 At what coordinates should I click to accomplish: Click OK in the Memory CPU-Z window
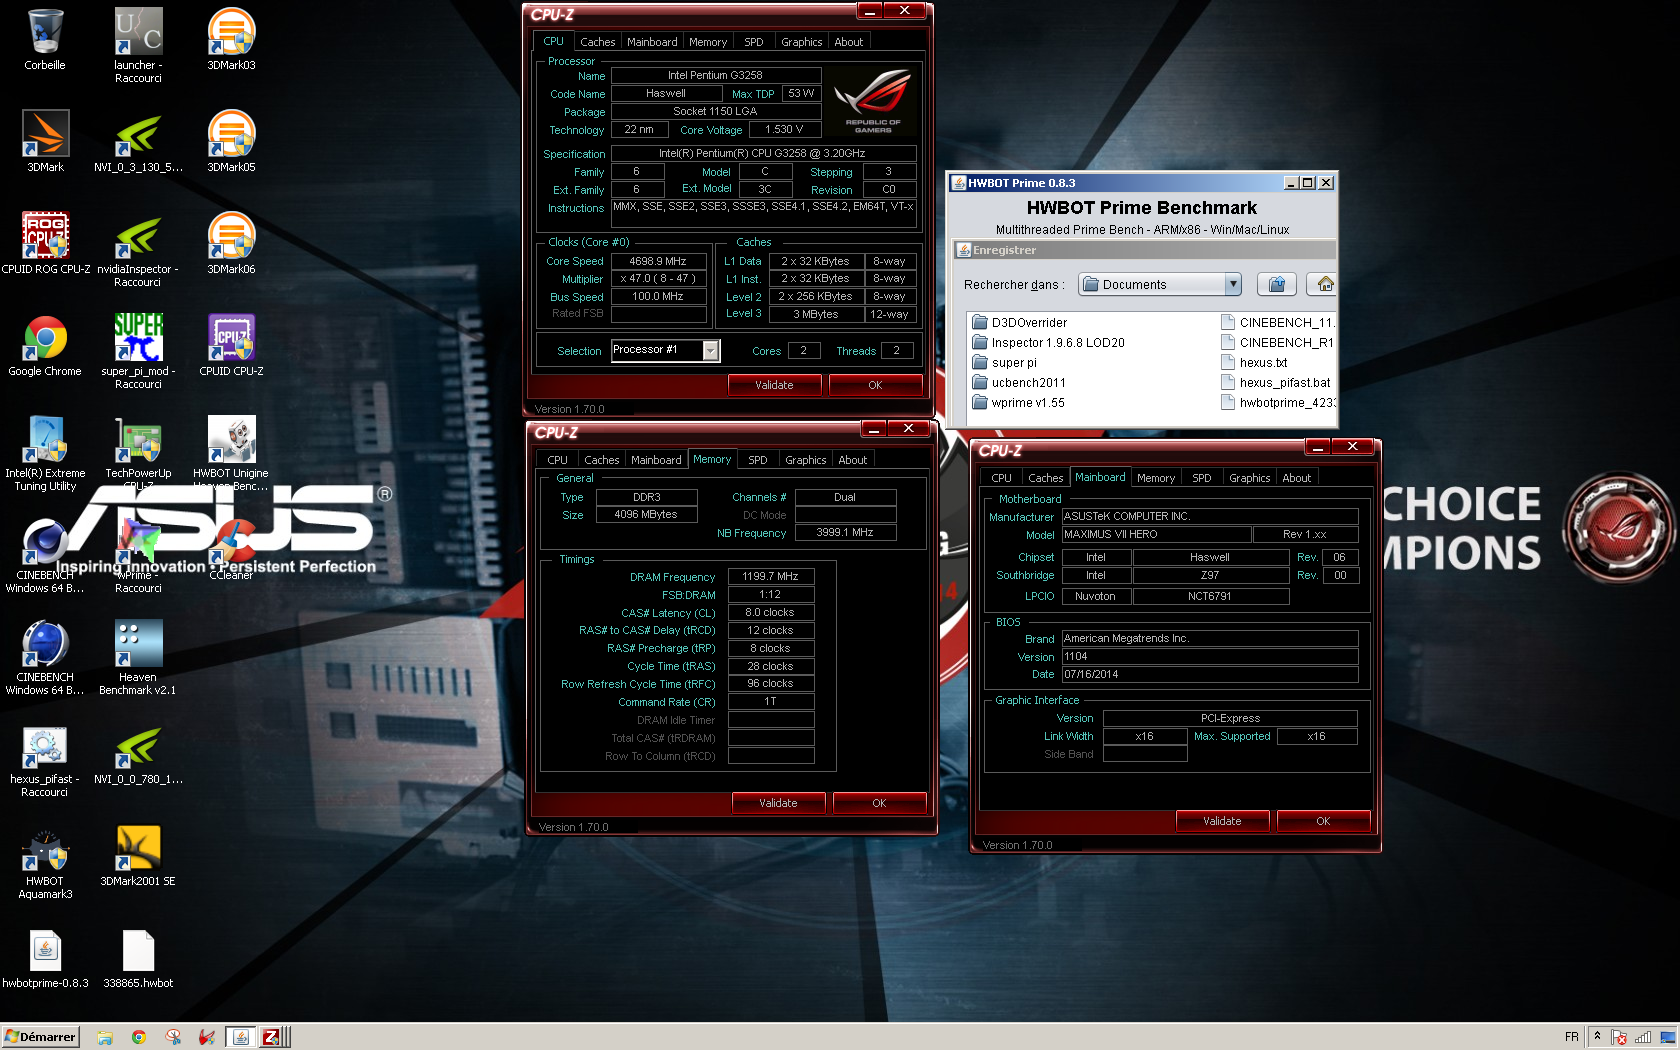[x=879, y=803]
